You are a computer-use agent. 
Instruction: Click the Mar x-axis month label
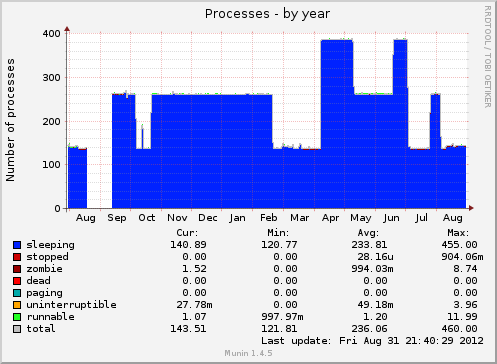tap(300, 218)
